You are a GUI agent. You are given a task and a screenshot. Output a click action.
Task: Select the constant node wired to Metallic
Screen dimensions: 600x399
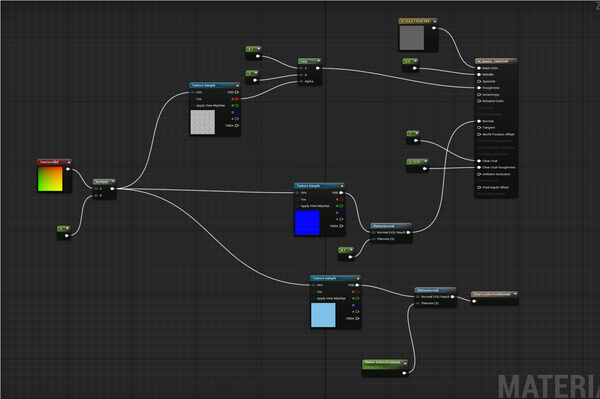point(411,65)
